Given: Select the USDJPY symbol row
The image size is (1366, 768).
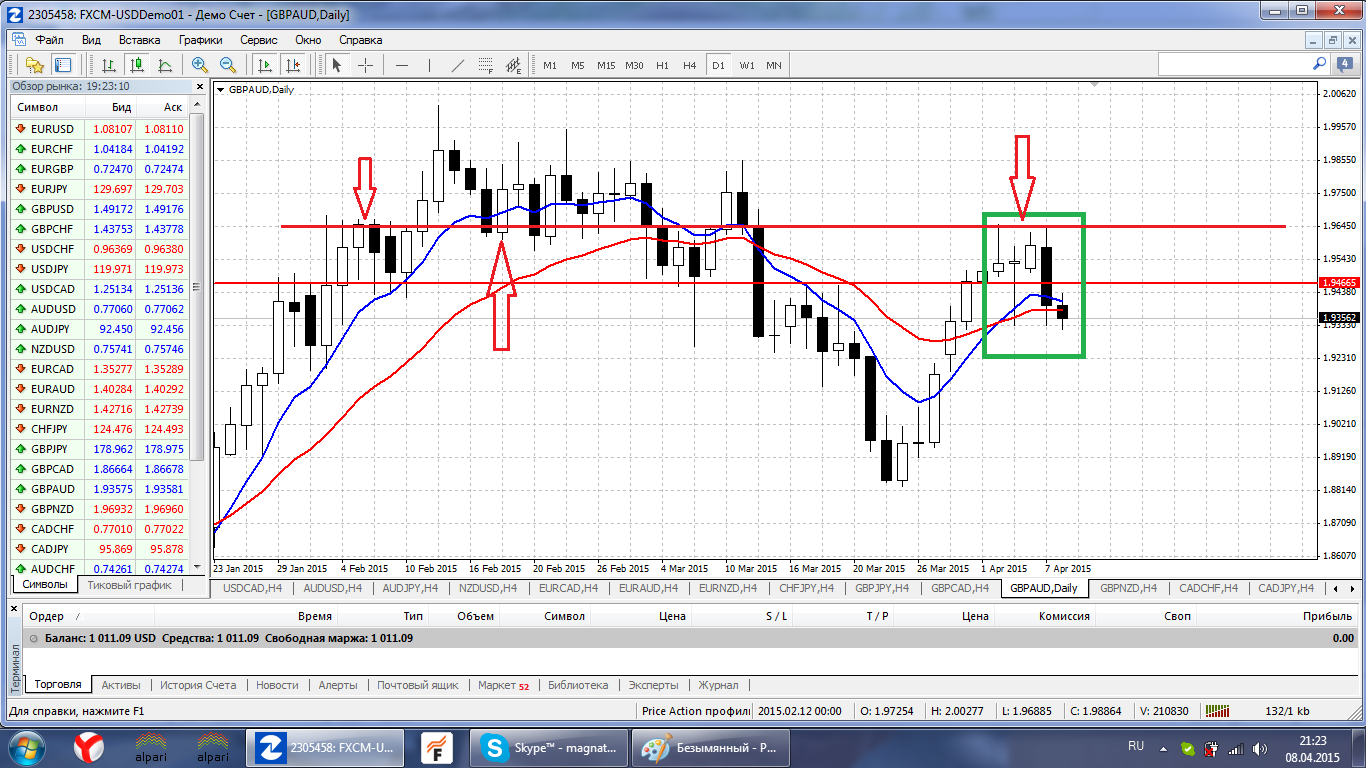Looking at the screenshot, I should point(99,269).
